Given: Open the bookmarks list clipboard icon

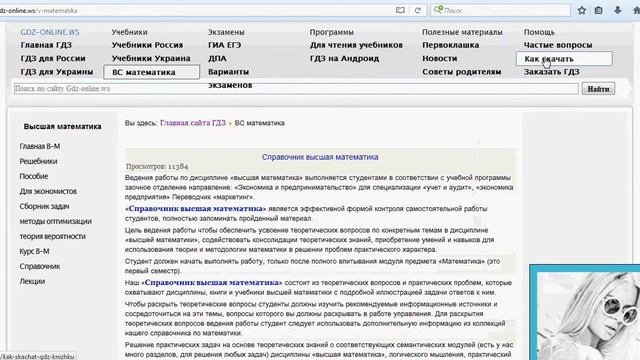Looking at the screenshot, I should click(598, 11).
